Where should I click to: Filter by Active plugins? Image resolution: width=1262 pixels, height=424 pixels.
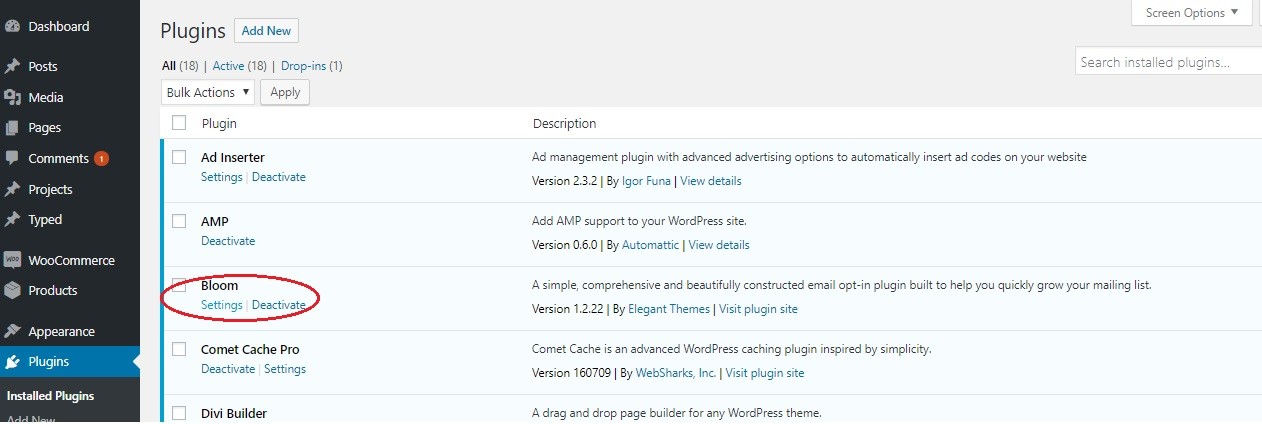point(228,66)
